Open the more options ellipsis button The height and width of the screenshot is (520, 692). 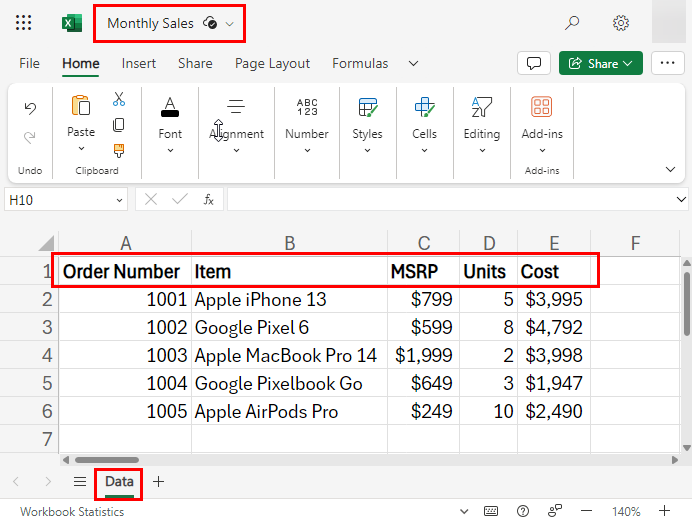pyautogui.click(x=667, y=63)
